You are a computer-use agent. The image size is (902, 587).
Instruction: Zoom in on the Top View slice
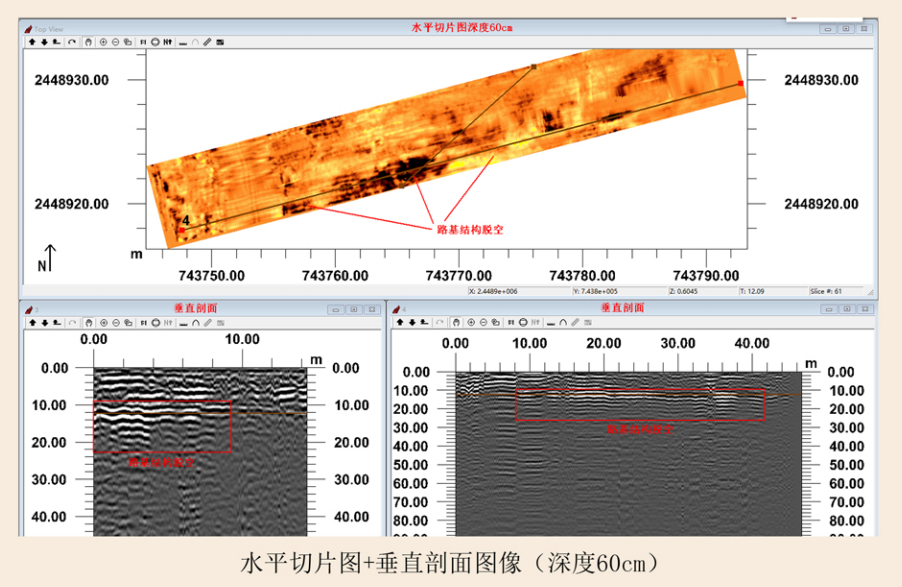[104, 42]
